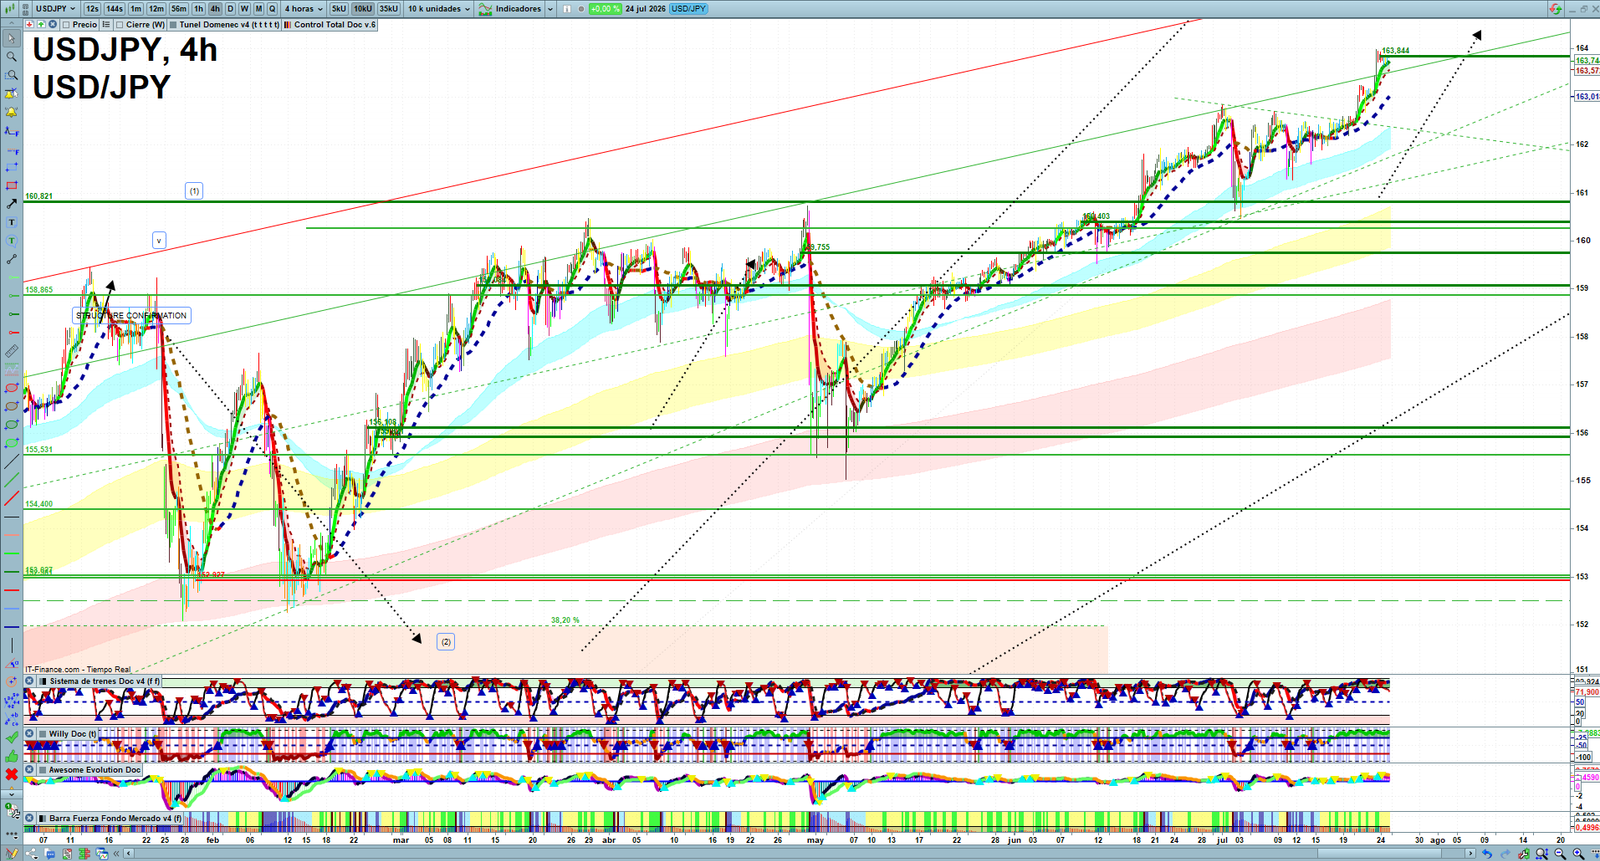Select the red rectangle drawing tool
The height and width of the screenshot is (861, 1600).
point(11,185)
